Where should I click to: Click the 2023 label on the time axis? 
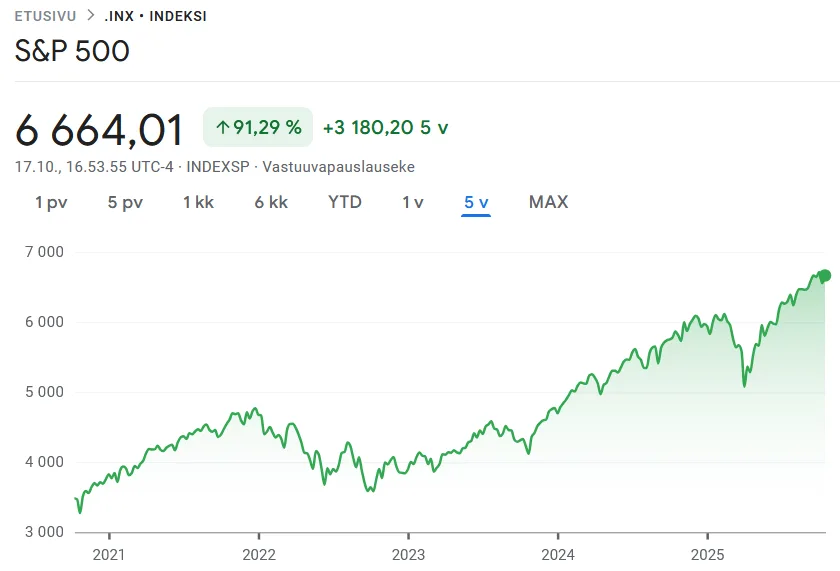(408, 553)
